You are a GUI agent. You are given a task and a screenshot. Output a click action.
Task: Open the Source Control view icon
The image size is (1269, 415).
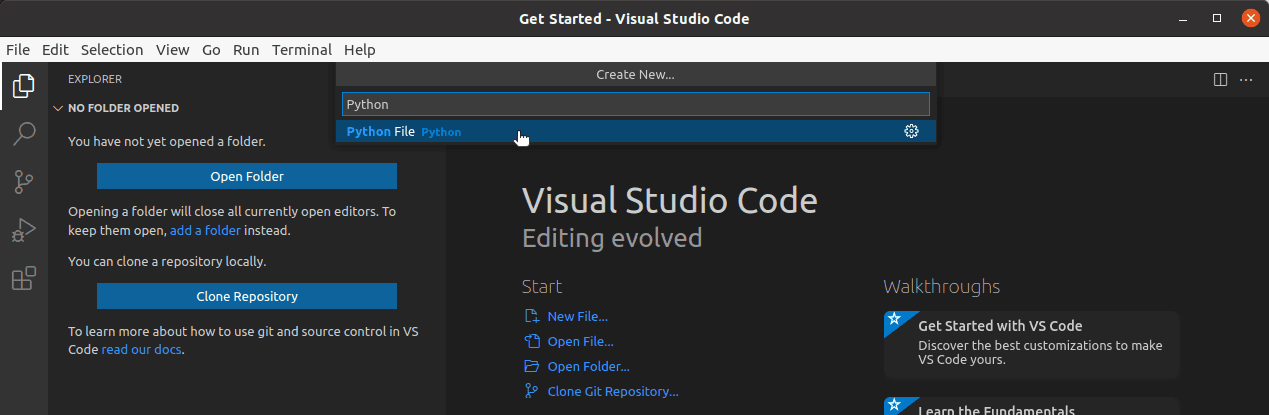pyautogui.click(x=23, y=182)
